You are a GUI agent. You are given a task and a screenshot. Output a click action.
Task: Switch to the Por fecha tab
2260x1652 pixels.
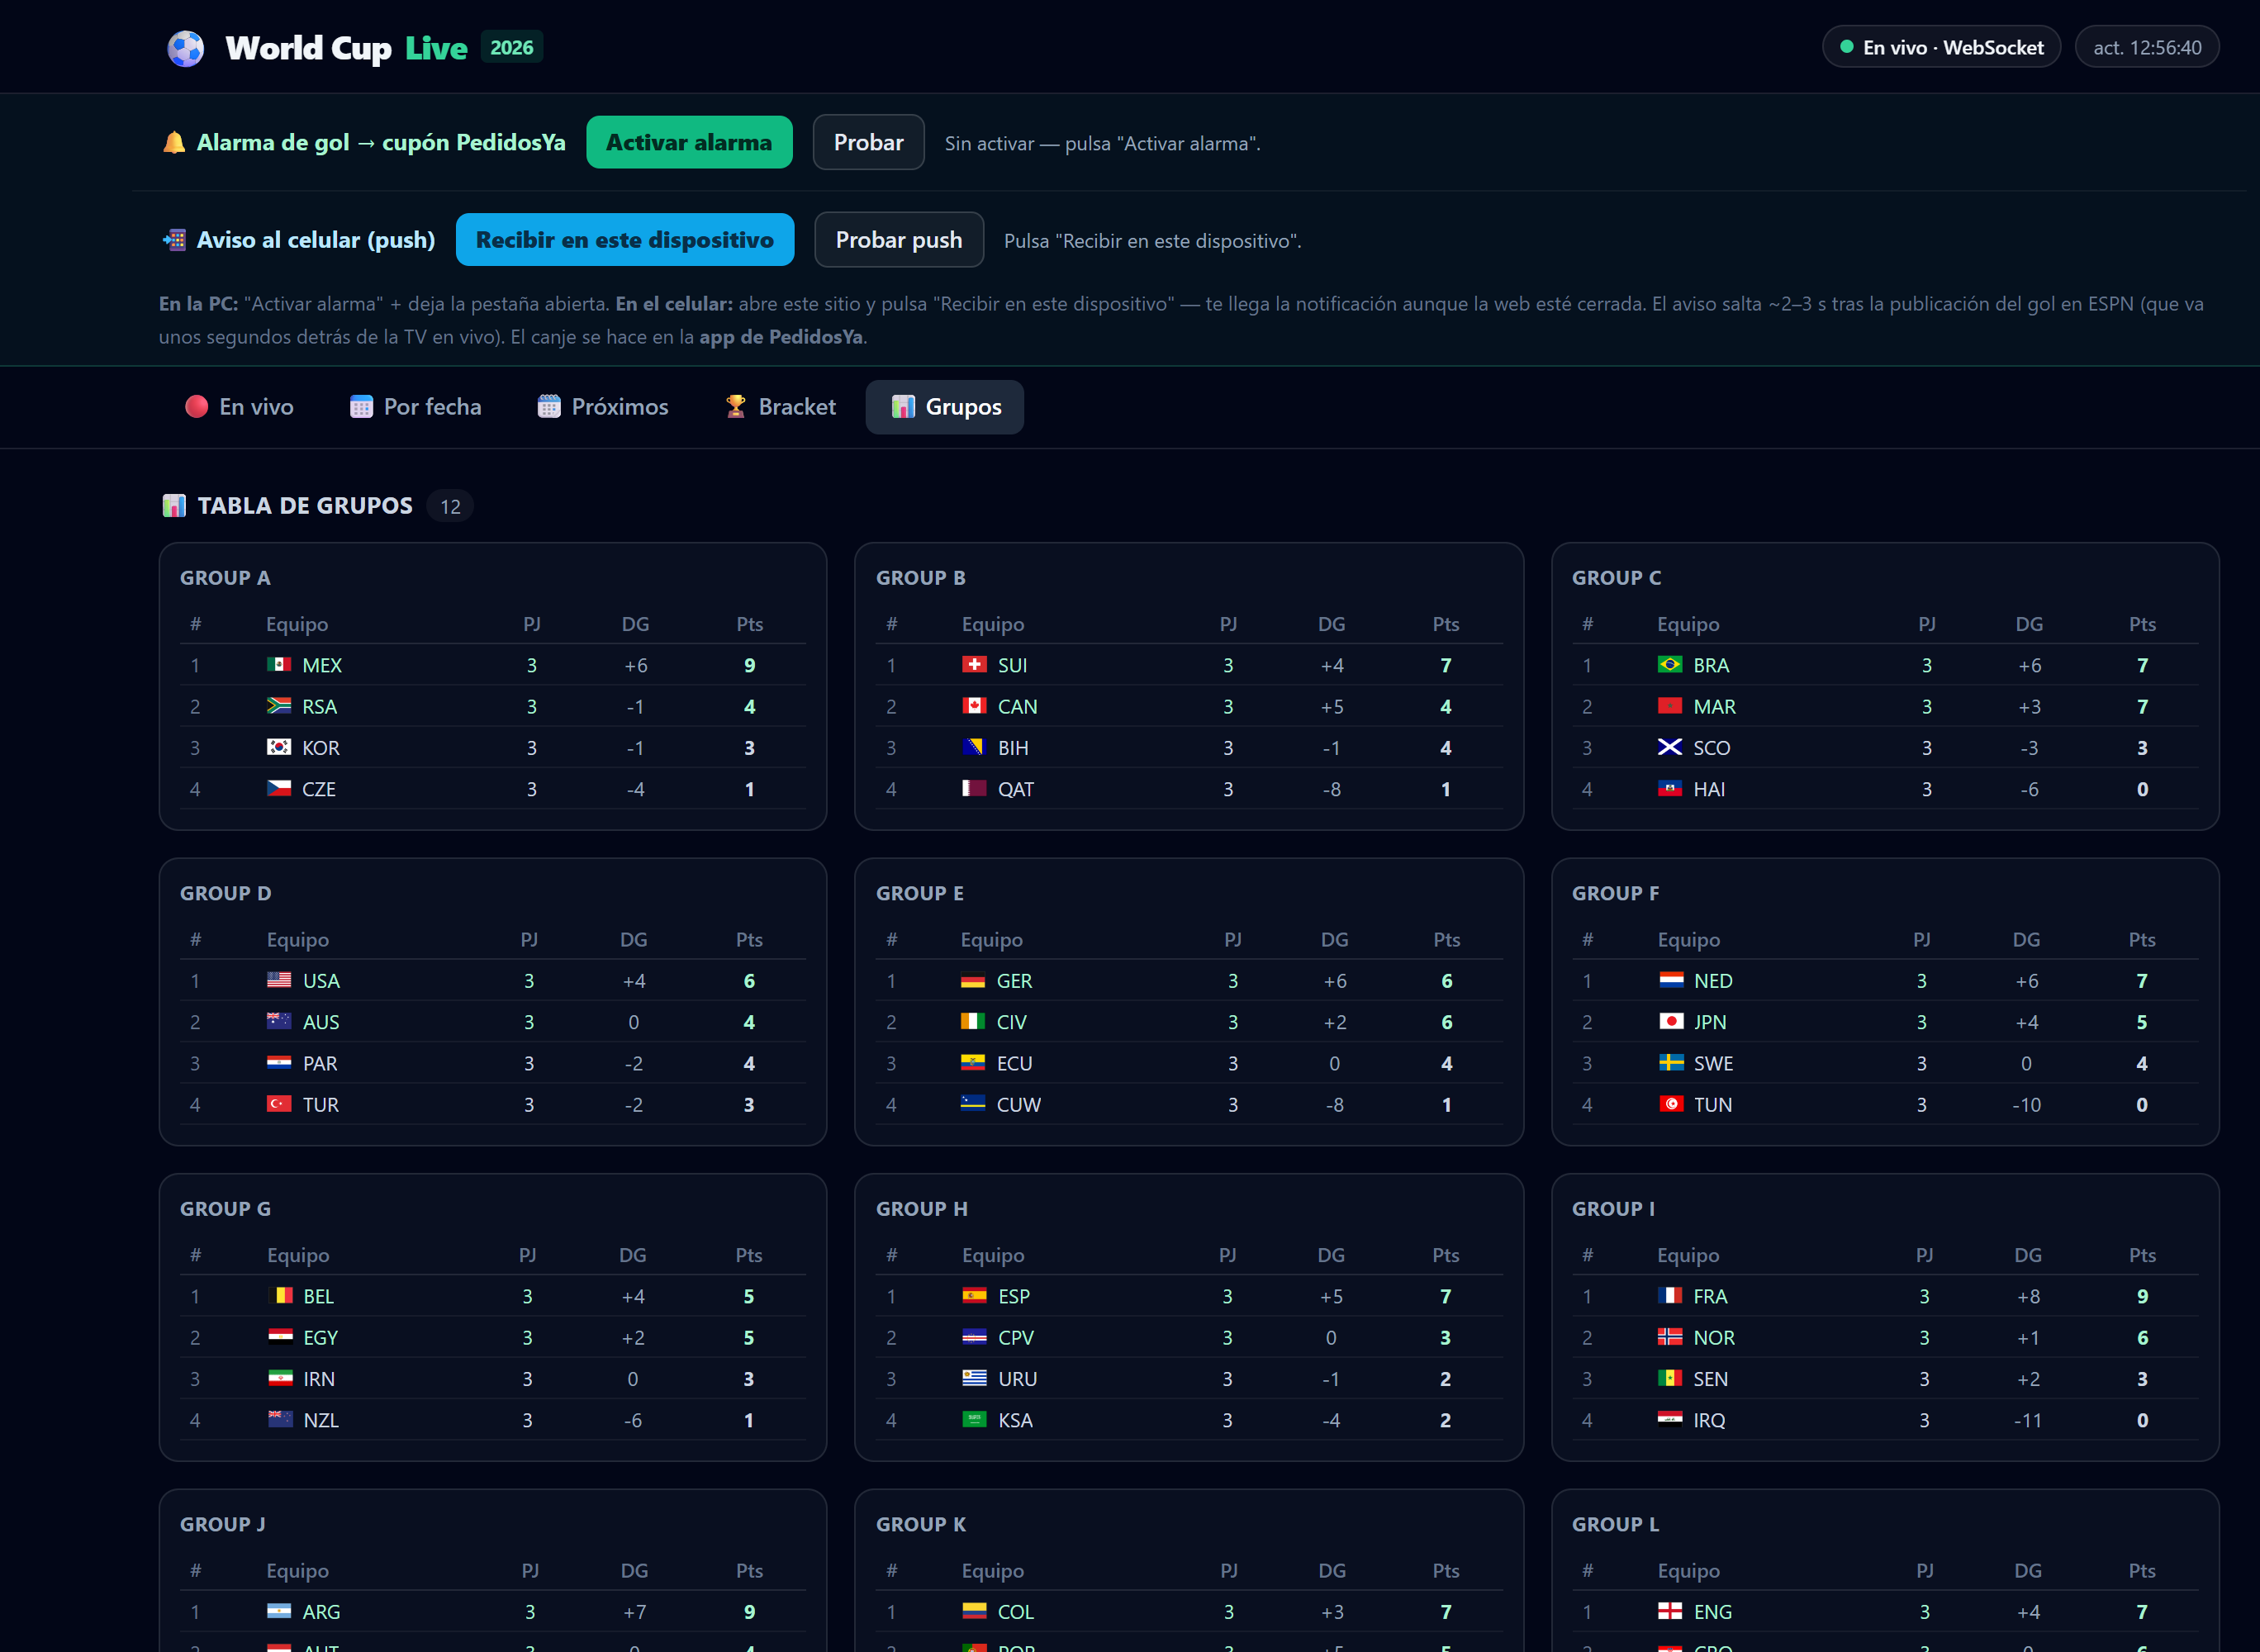(415, 407)
